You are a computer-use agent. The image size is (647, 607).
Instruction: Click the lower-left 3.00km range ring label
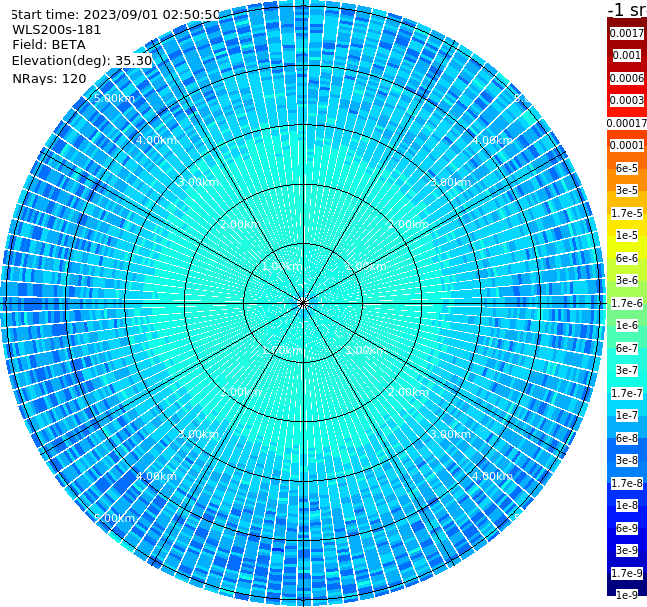point(198,434)
